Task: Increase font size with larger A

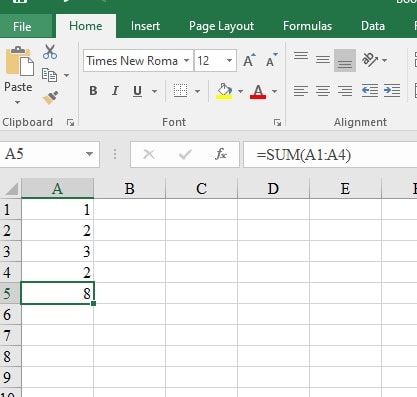Action: point(249,60)
